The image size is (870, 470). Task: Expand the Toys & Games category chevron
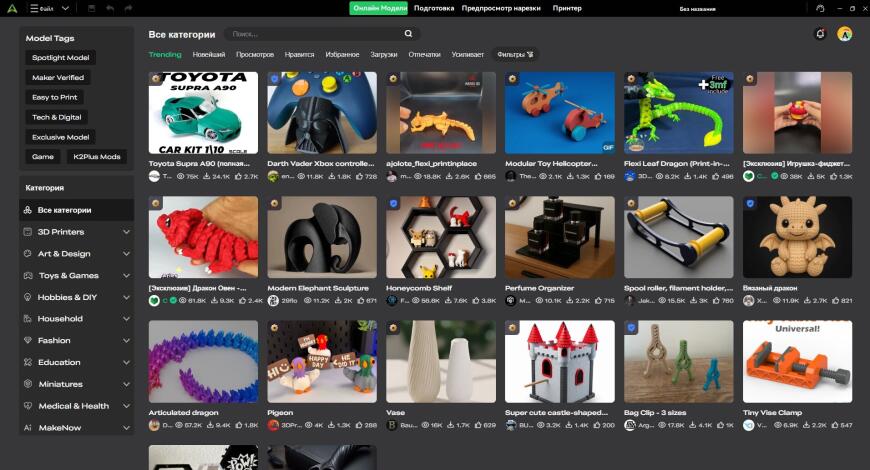point(126,275)
